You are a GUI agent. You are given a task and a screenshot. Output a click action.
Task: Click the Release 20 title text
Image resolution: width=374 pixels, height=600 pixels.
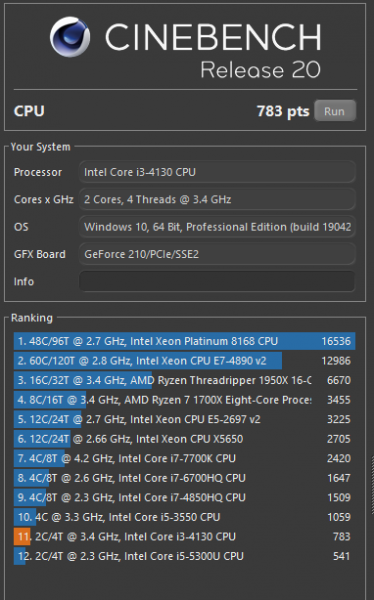(x=260, y=70)
